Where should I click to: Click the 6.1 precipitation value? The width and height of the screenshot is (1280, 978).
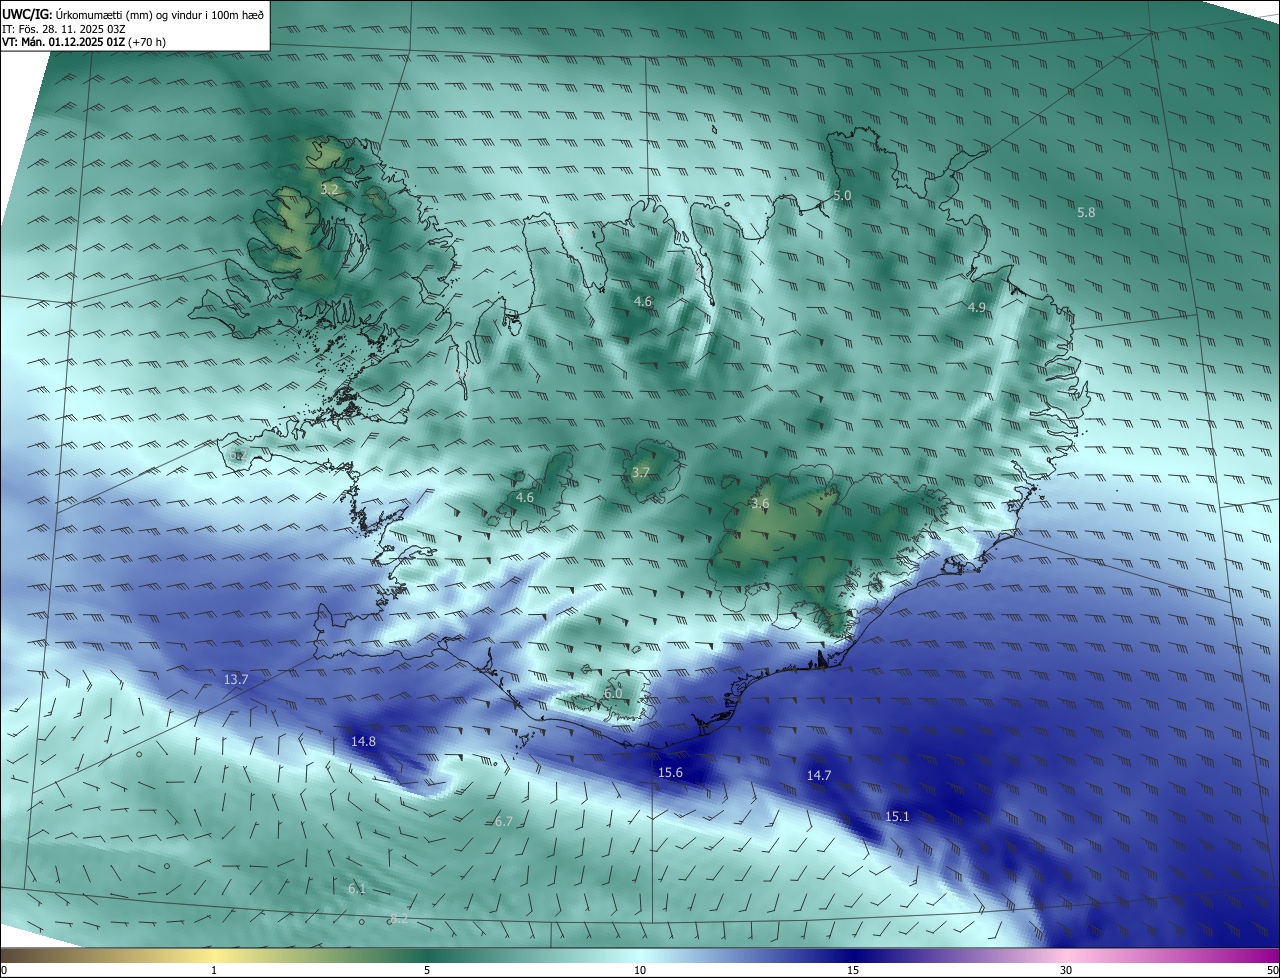(x=357, y=889)
